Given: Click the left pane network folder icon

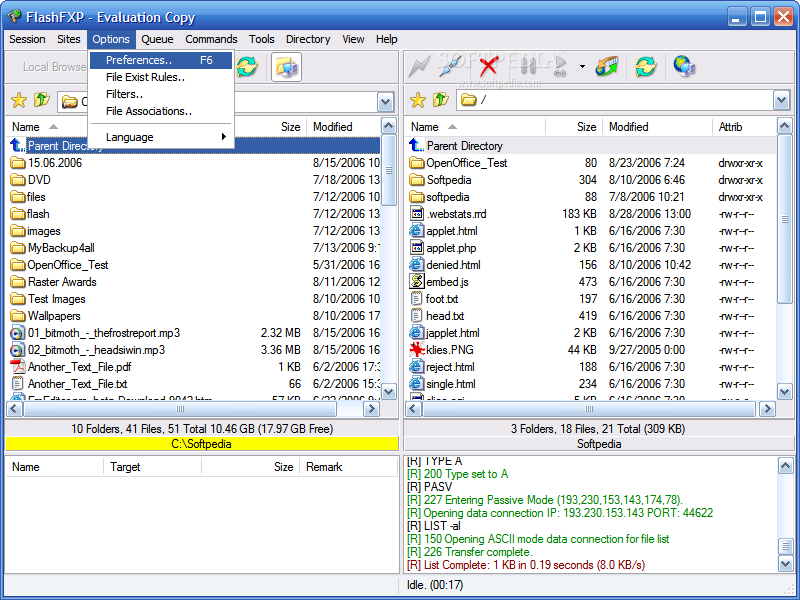Looking at the screenshot, I should coord(286,67).
